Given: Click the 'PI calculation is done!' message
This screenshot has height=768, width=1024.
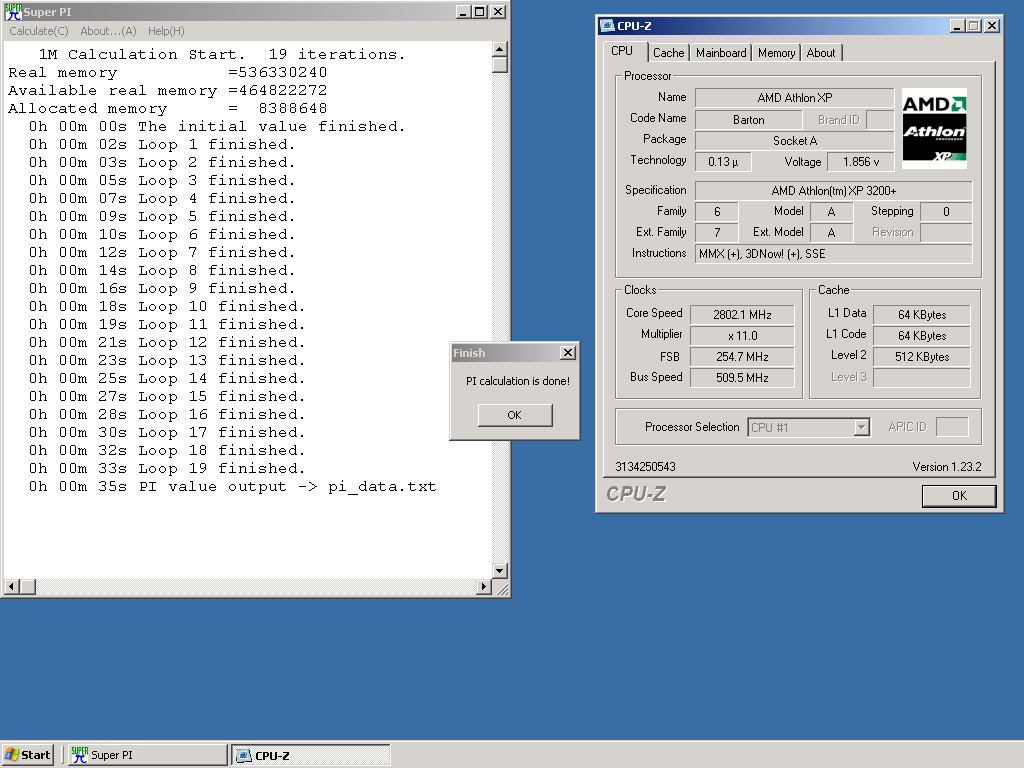Looking at the screenshot, I should [x=517, y=381].
